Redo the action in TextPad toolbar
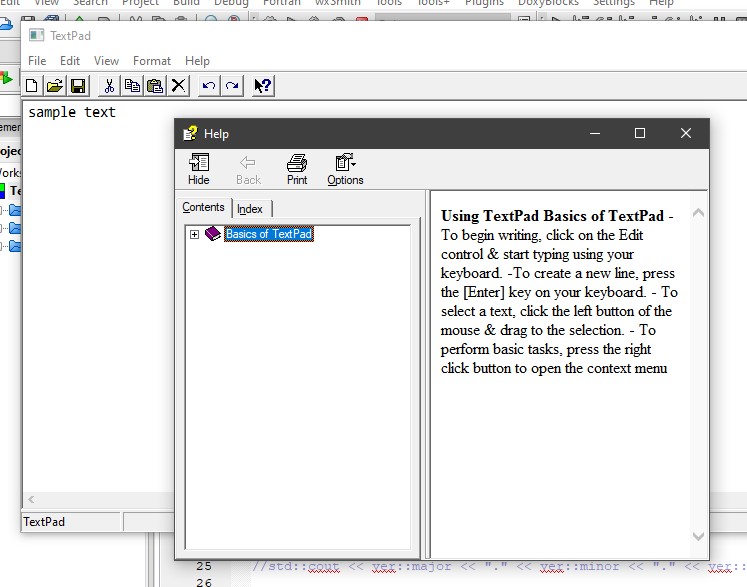 tap(232, 86)
